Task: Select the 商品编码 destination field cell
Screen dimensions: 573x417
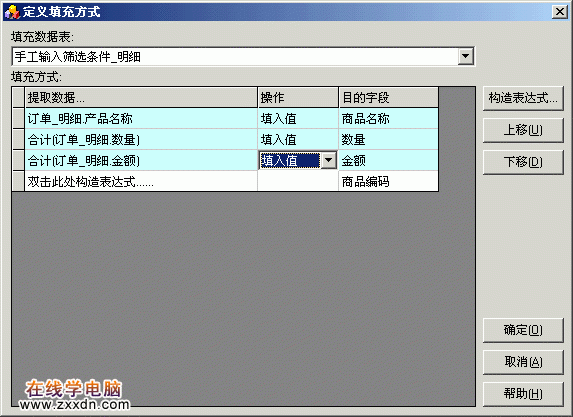Action: click(x=388, y=181)
